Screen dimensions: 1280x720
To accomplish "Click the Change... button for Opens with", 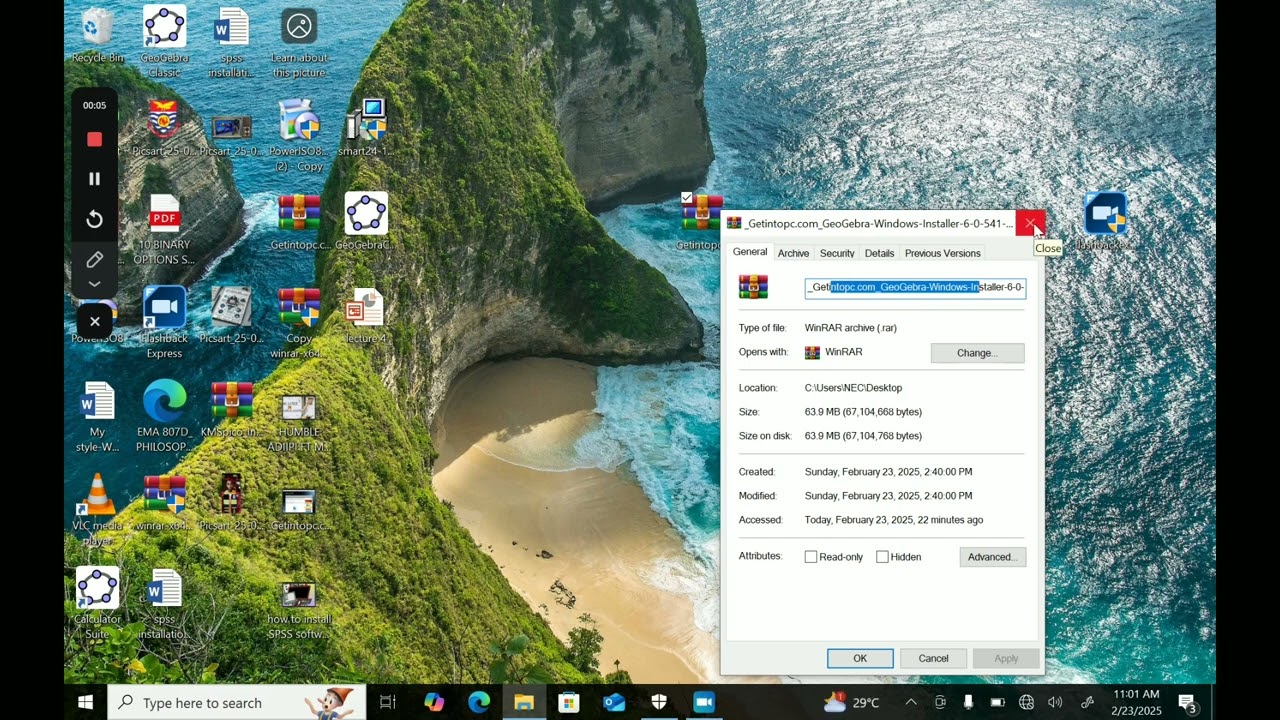I will 977,353.
